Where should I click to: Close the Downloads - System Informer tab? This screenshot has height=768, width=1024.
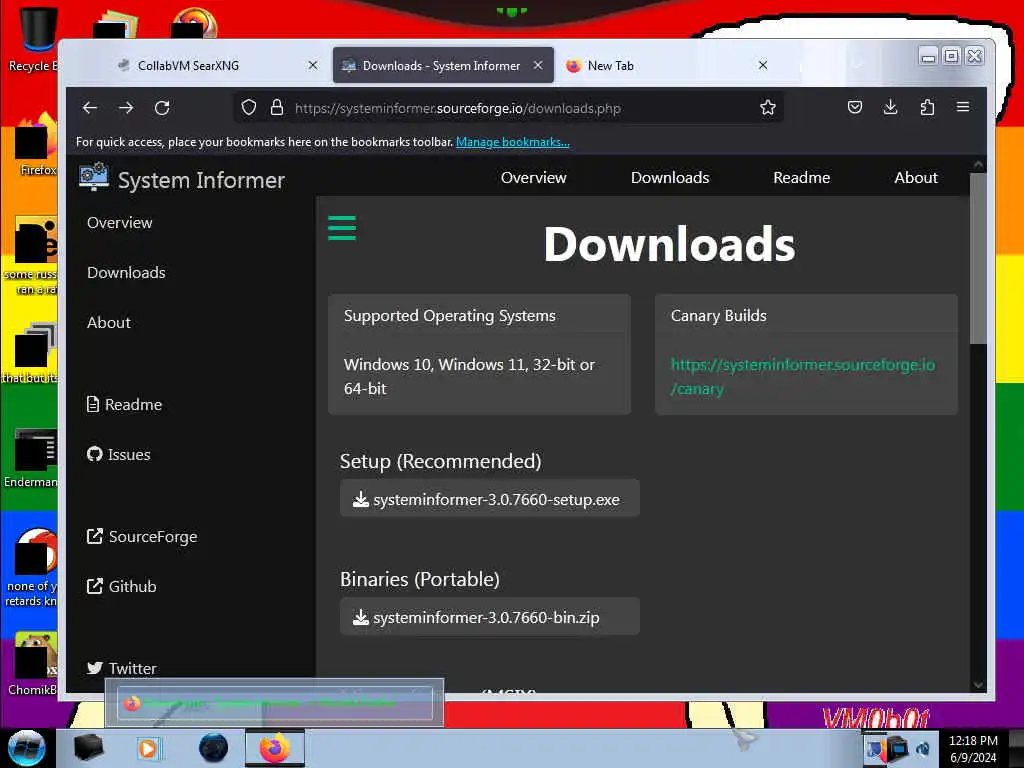[537, 65]
